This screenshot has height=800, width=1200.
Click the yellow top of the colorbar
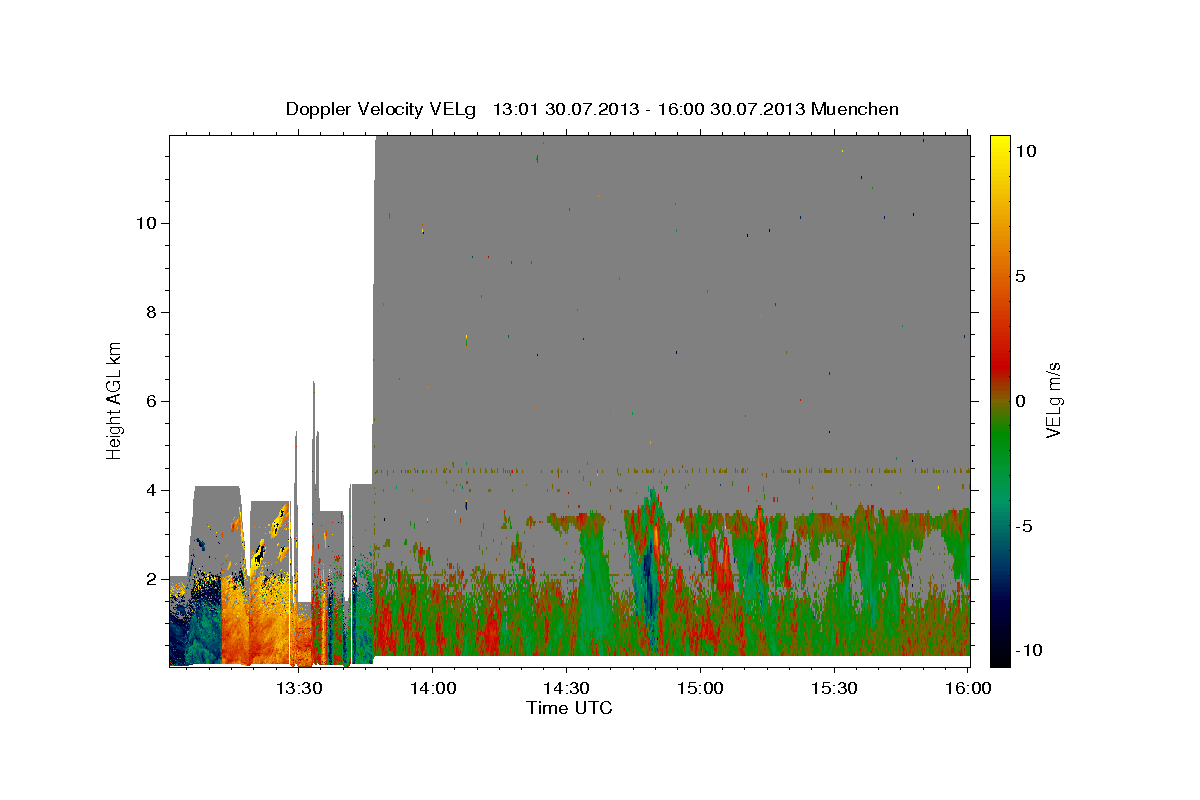click(x=1000, y=145)
